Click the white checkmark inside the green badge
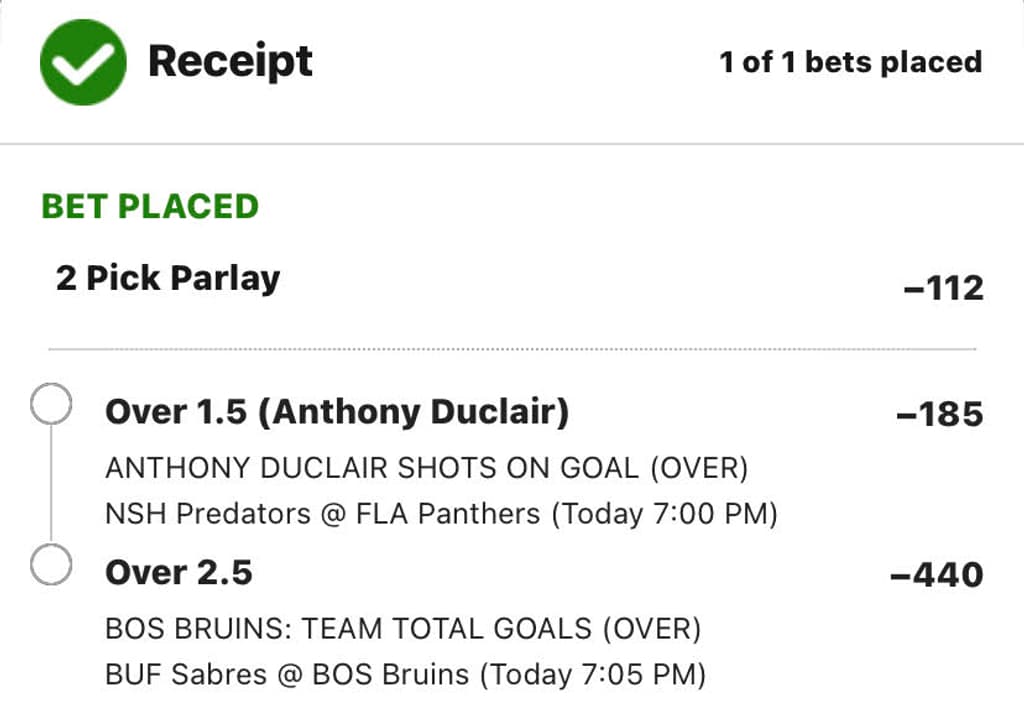Image resolution: width=1024 pixels, height=726 pixels. point(82,62)
